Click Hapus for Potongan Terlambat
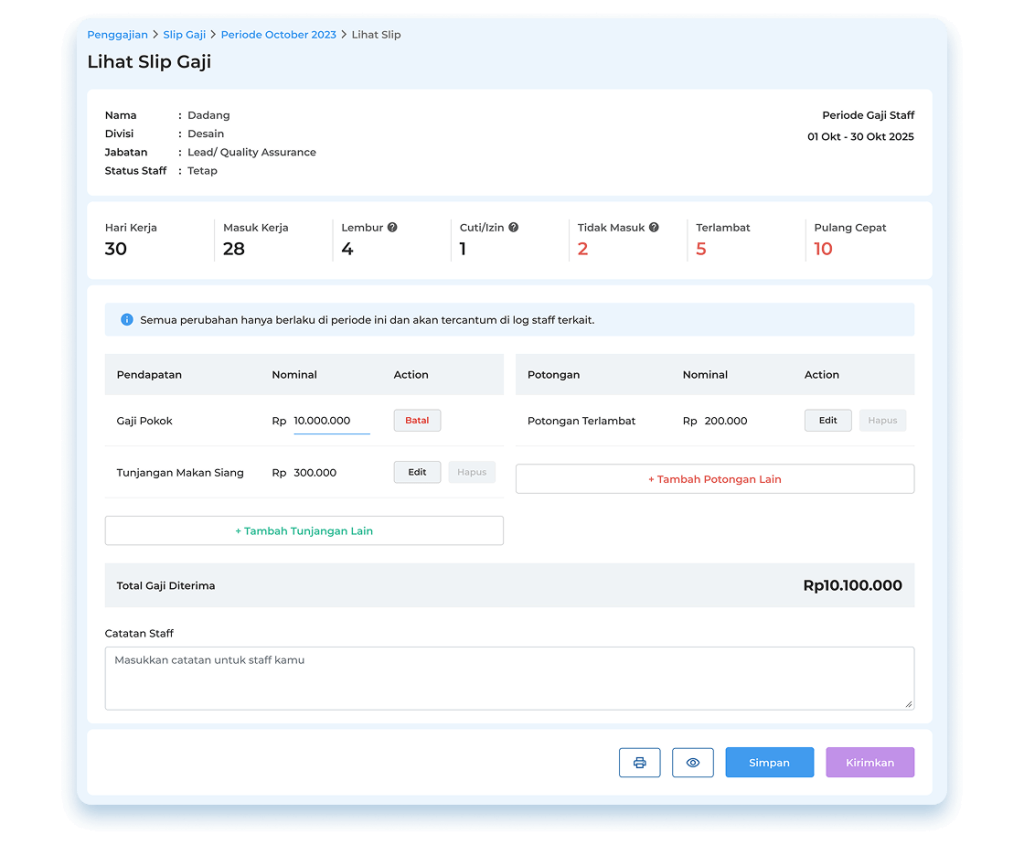Image resolution: width=1024 pixels, height=856 pixels. 882,421
